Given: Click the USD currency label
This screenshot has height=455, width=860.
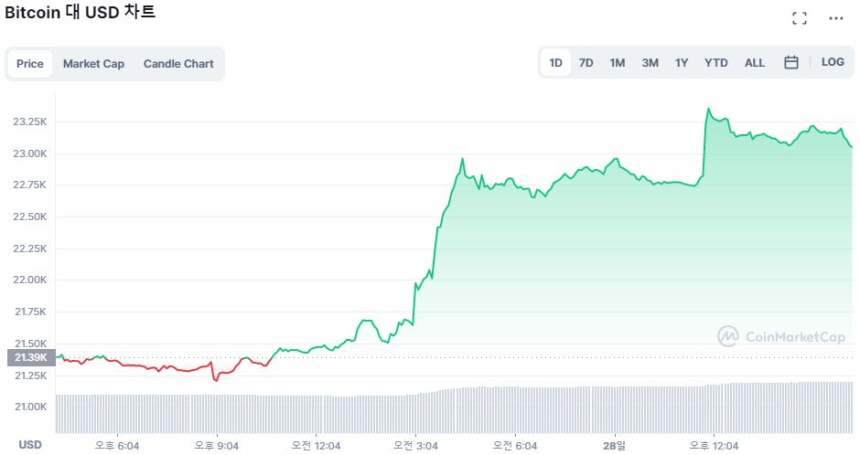Looking at the screenshot, I should 30,445.
